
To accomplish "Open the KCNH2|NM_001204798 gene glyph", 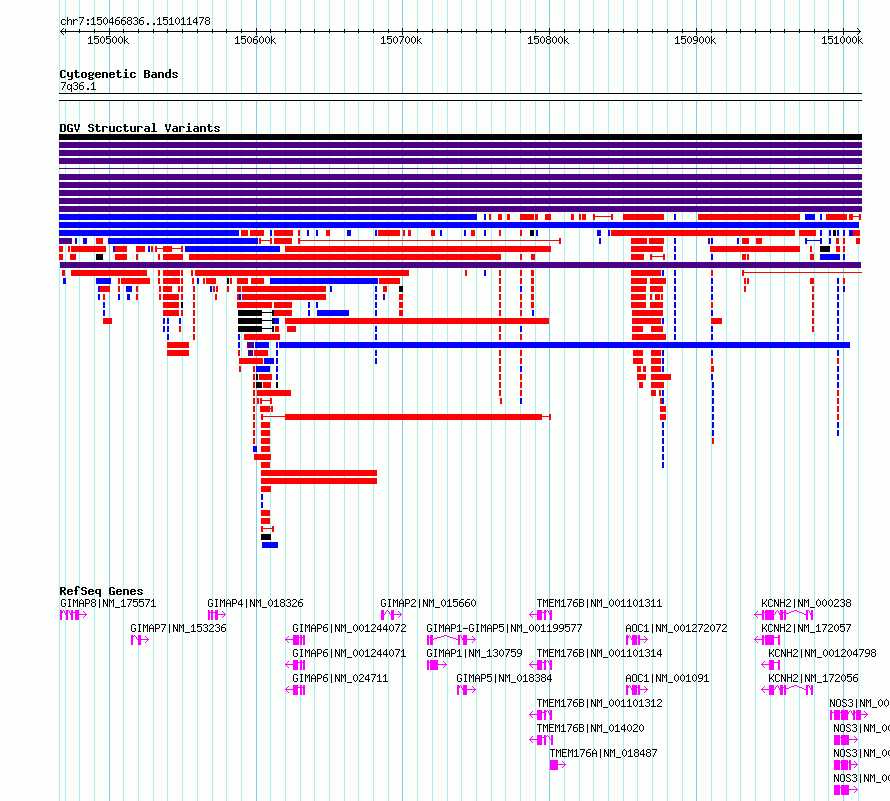I will click(771, 665).
